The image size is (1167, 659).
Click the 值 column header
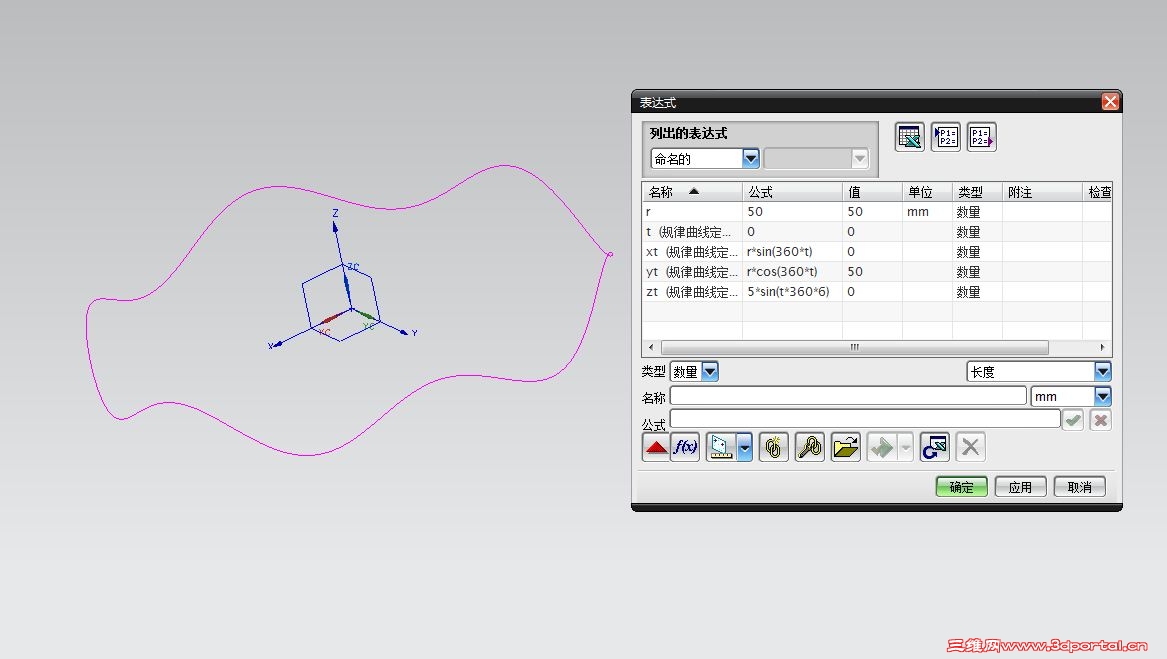coord(872,192)
